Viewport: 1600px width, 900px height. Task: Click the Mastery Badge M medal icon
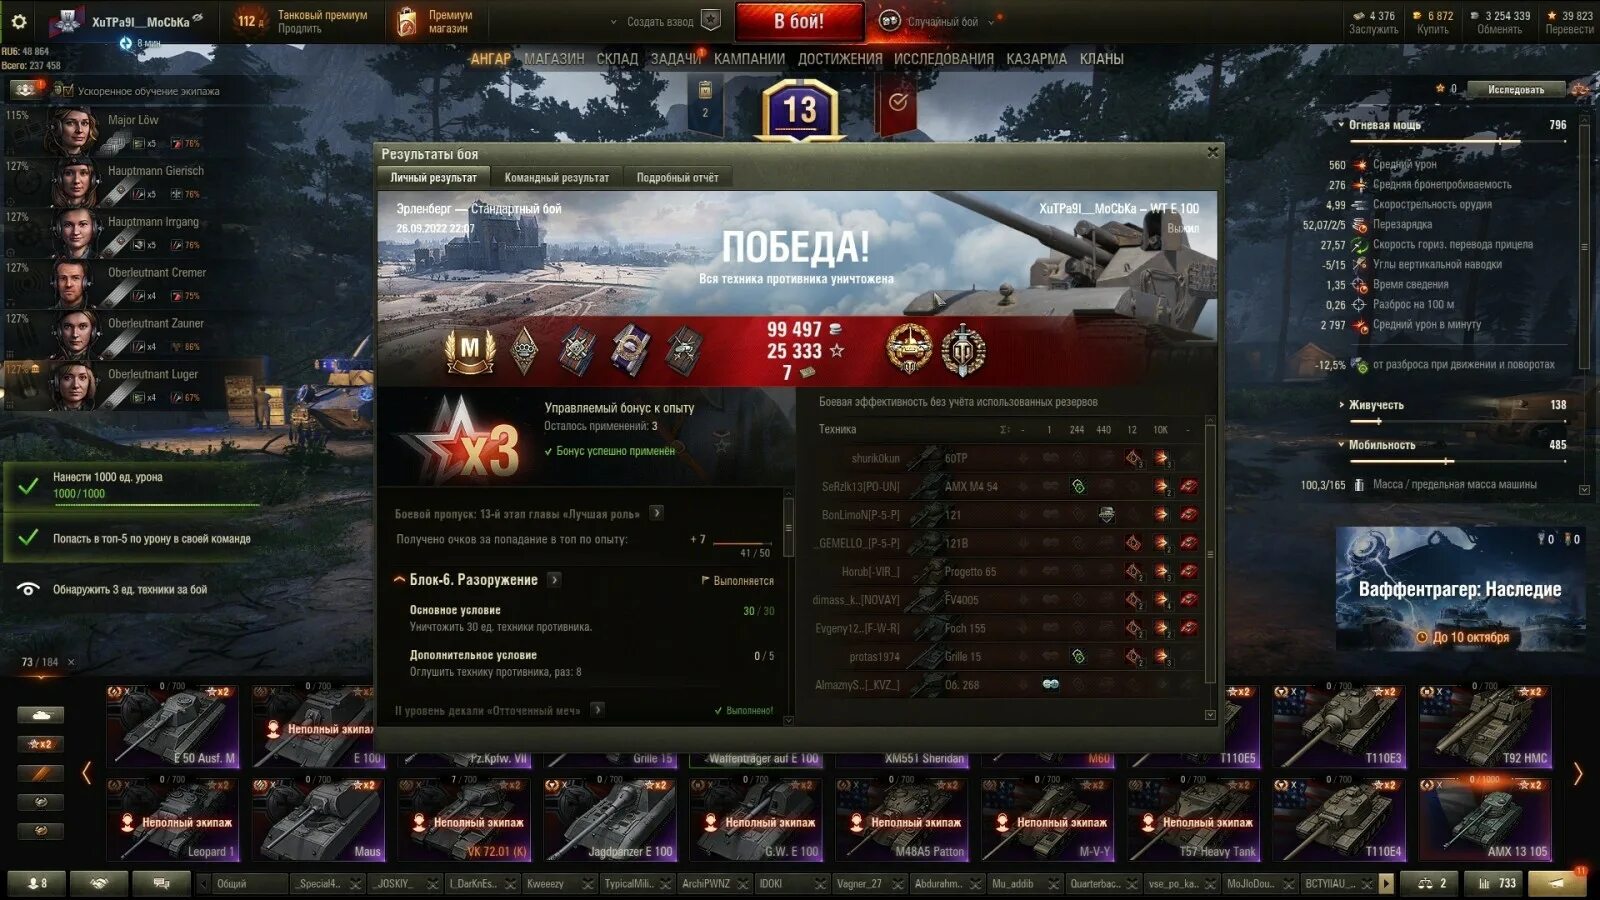click(469, 349)
